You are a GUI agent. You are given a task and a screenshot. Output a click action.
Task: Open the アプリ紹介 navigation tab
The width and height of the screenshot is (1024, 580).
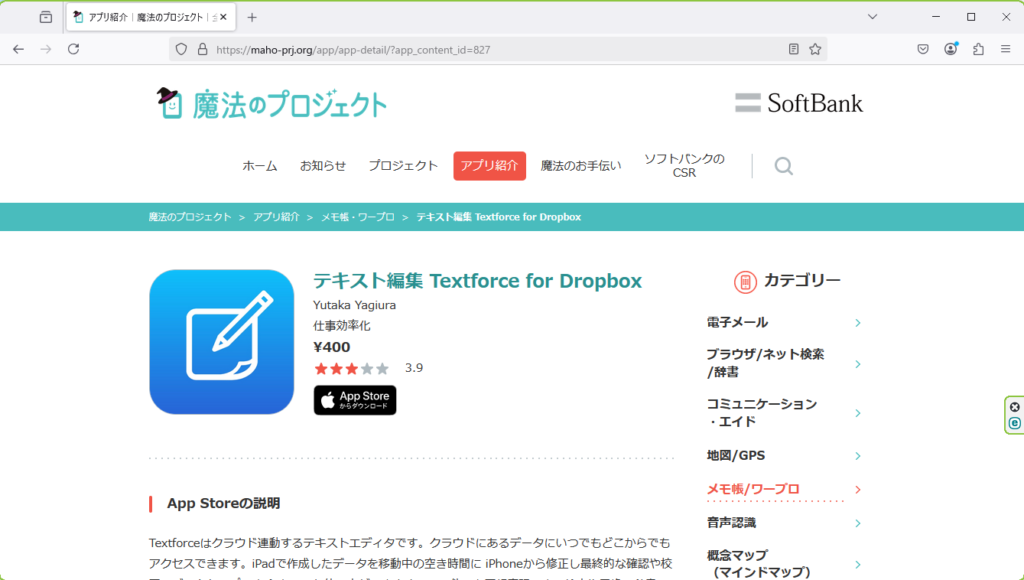pos(489,166)
